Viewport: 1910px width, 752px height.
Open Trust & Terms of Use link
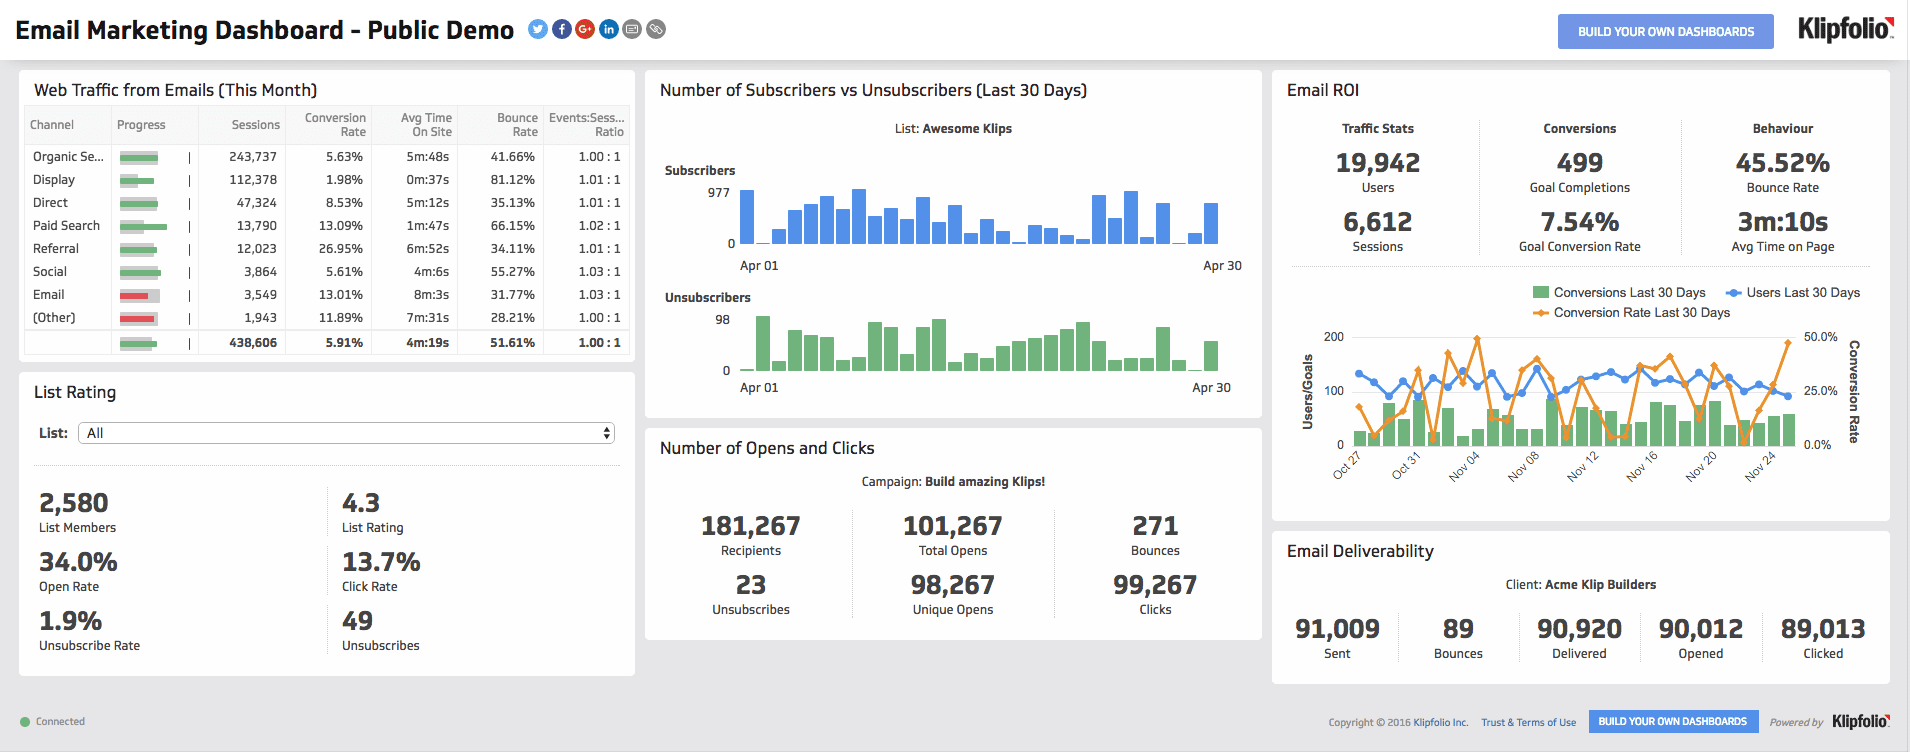1528,722
